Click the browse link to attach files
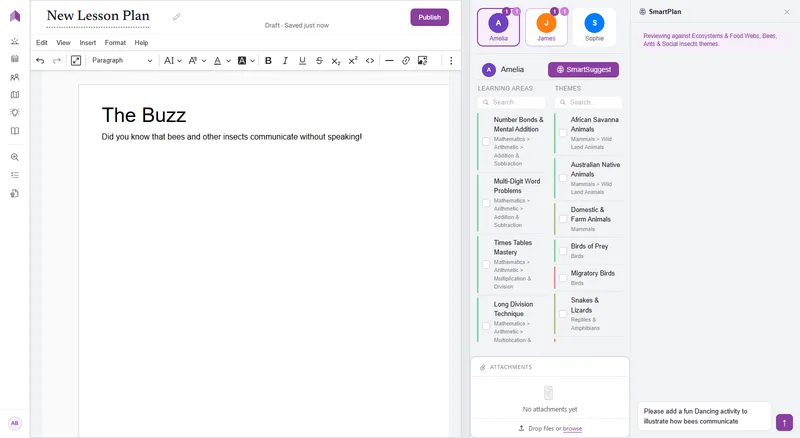800x438 pixels. [572, 428]
